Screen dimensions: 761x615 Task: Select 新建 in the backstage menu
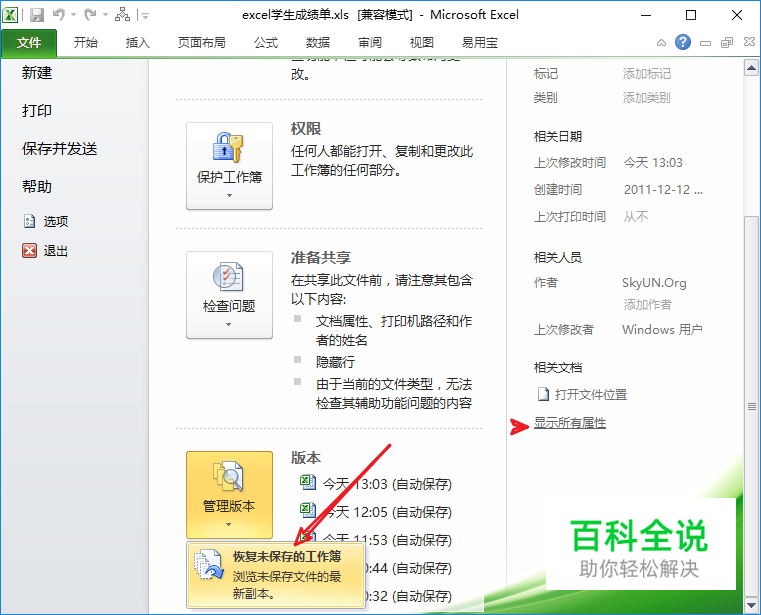click(x=37, y=73)
